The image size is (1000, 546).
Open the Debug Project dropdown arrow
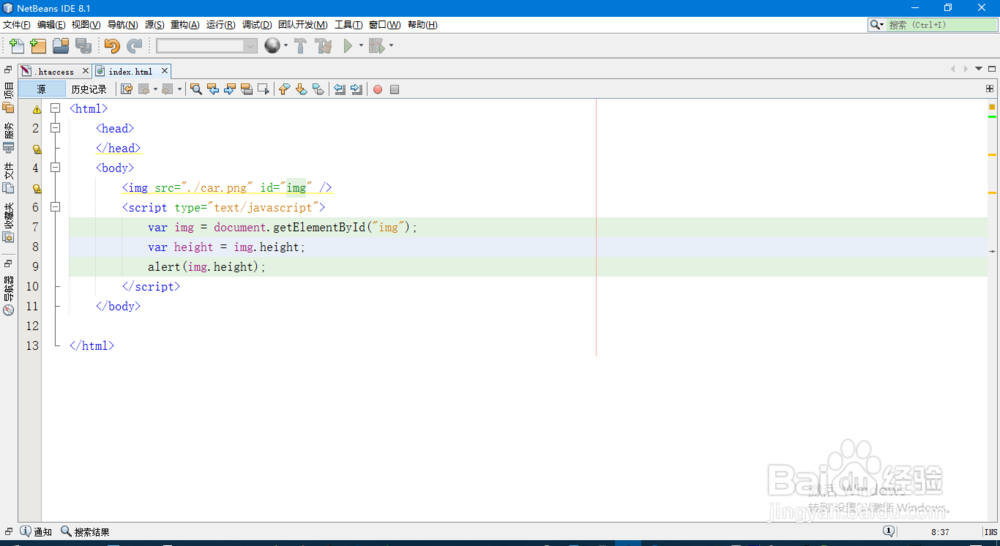(391, 46)
